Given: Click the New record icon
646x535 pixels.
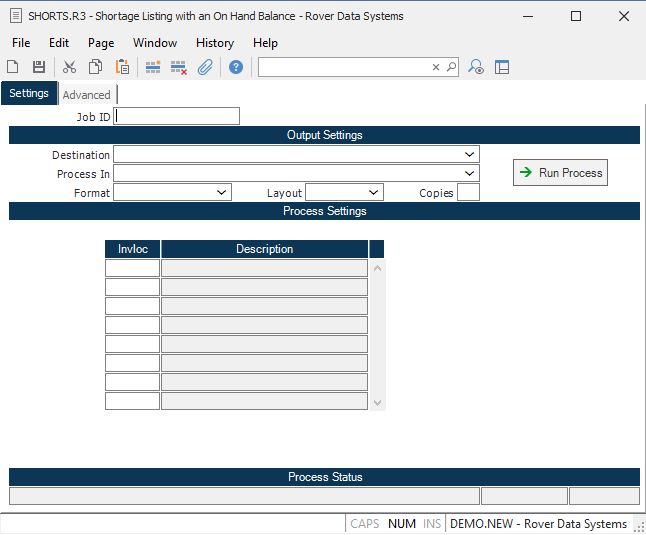Looking at the screenshot, I should pyautogui.click(x=13, y=67).
